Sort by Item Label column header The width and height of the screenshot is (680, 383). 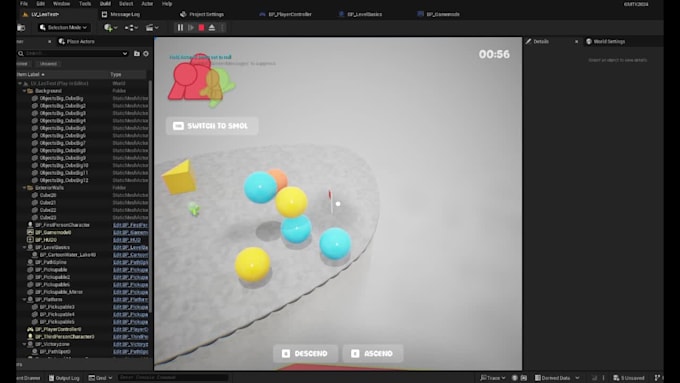[x=30, y=75]
